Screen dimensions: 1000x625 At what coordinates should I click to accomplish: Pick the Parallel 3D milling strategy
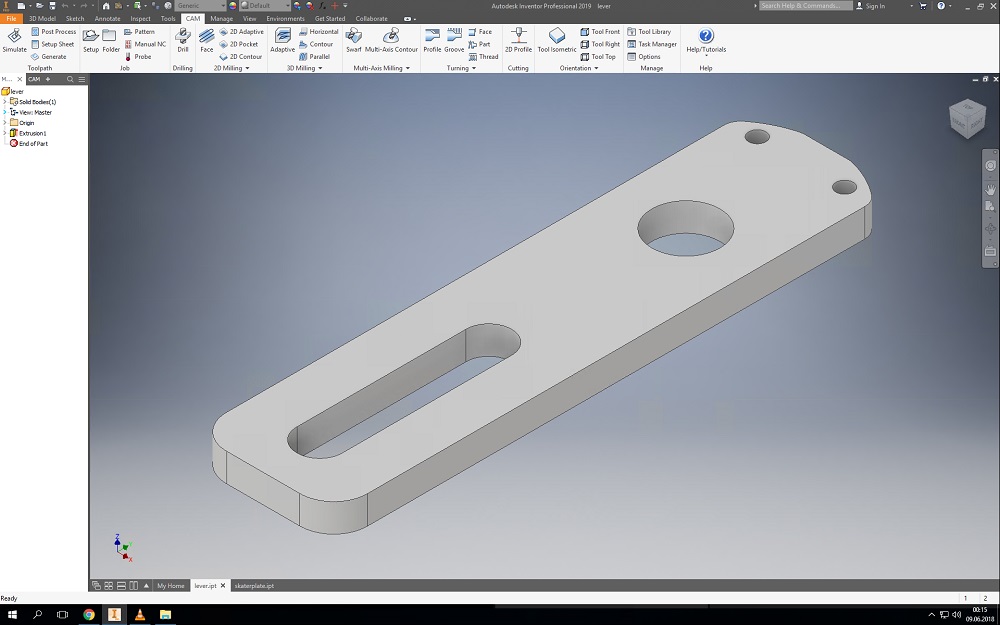(314, 57)
